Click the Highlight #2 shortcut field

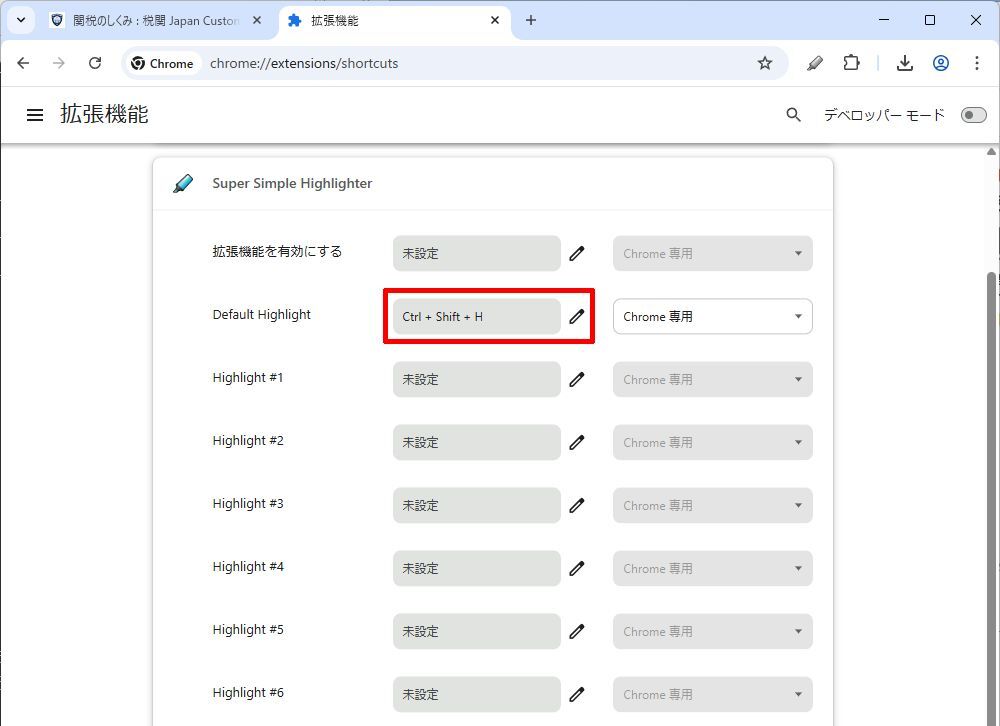pyautogui.click(x=476, y=443)
